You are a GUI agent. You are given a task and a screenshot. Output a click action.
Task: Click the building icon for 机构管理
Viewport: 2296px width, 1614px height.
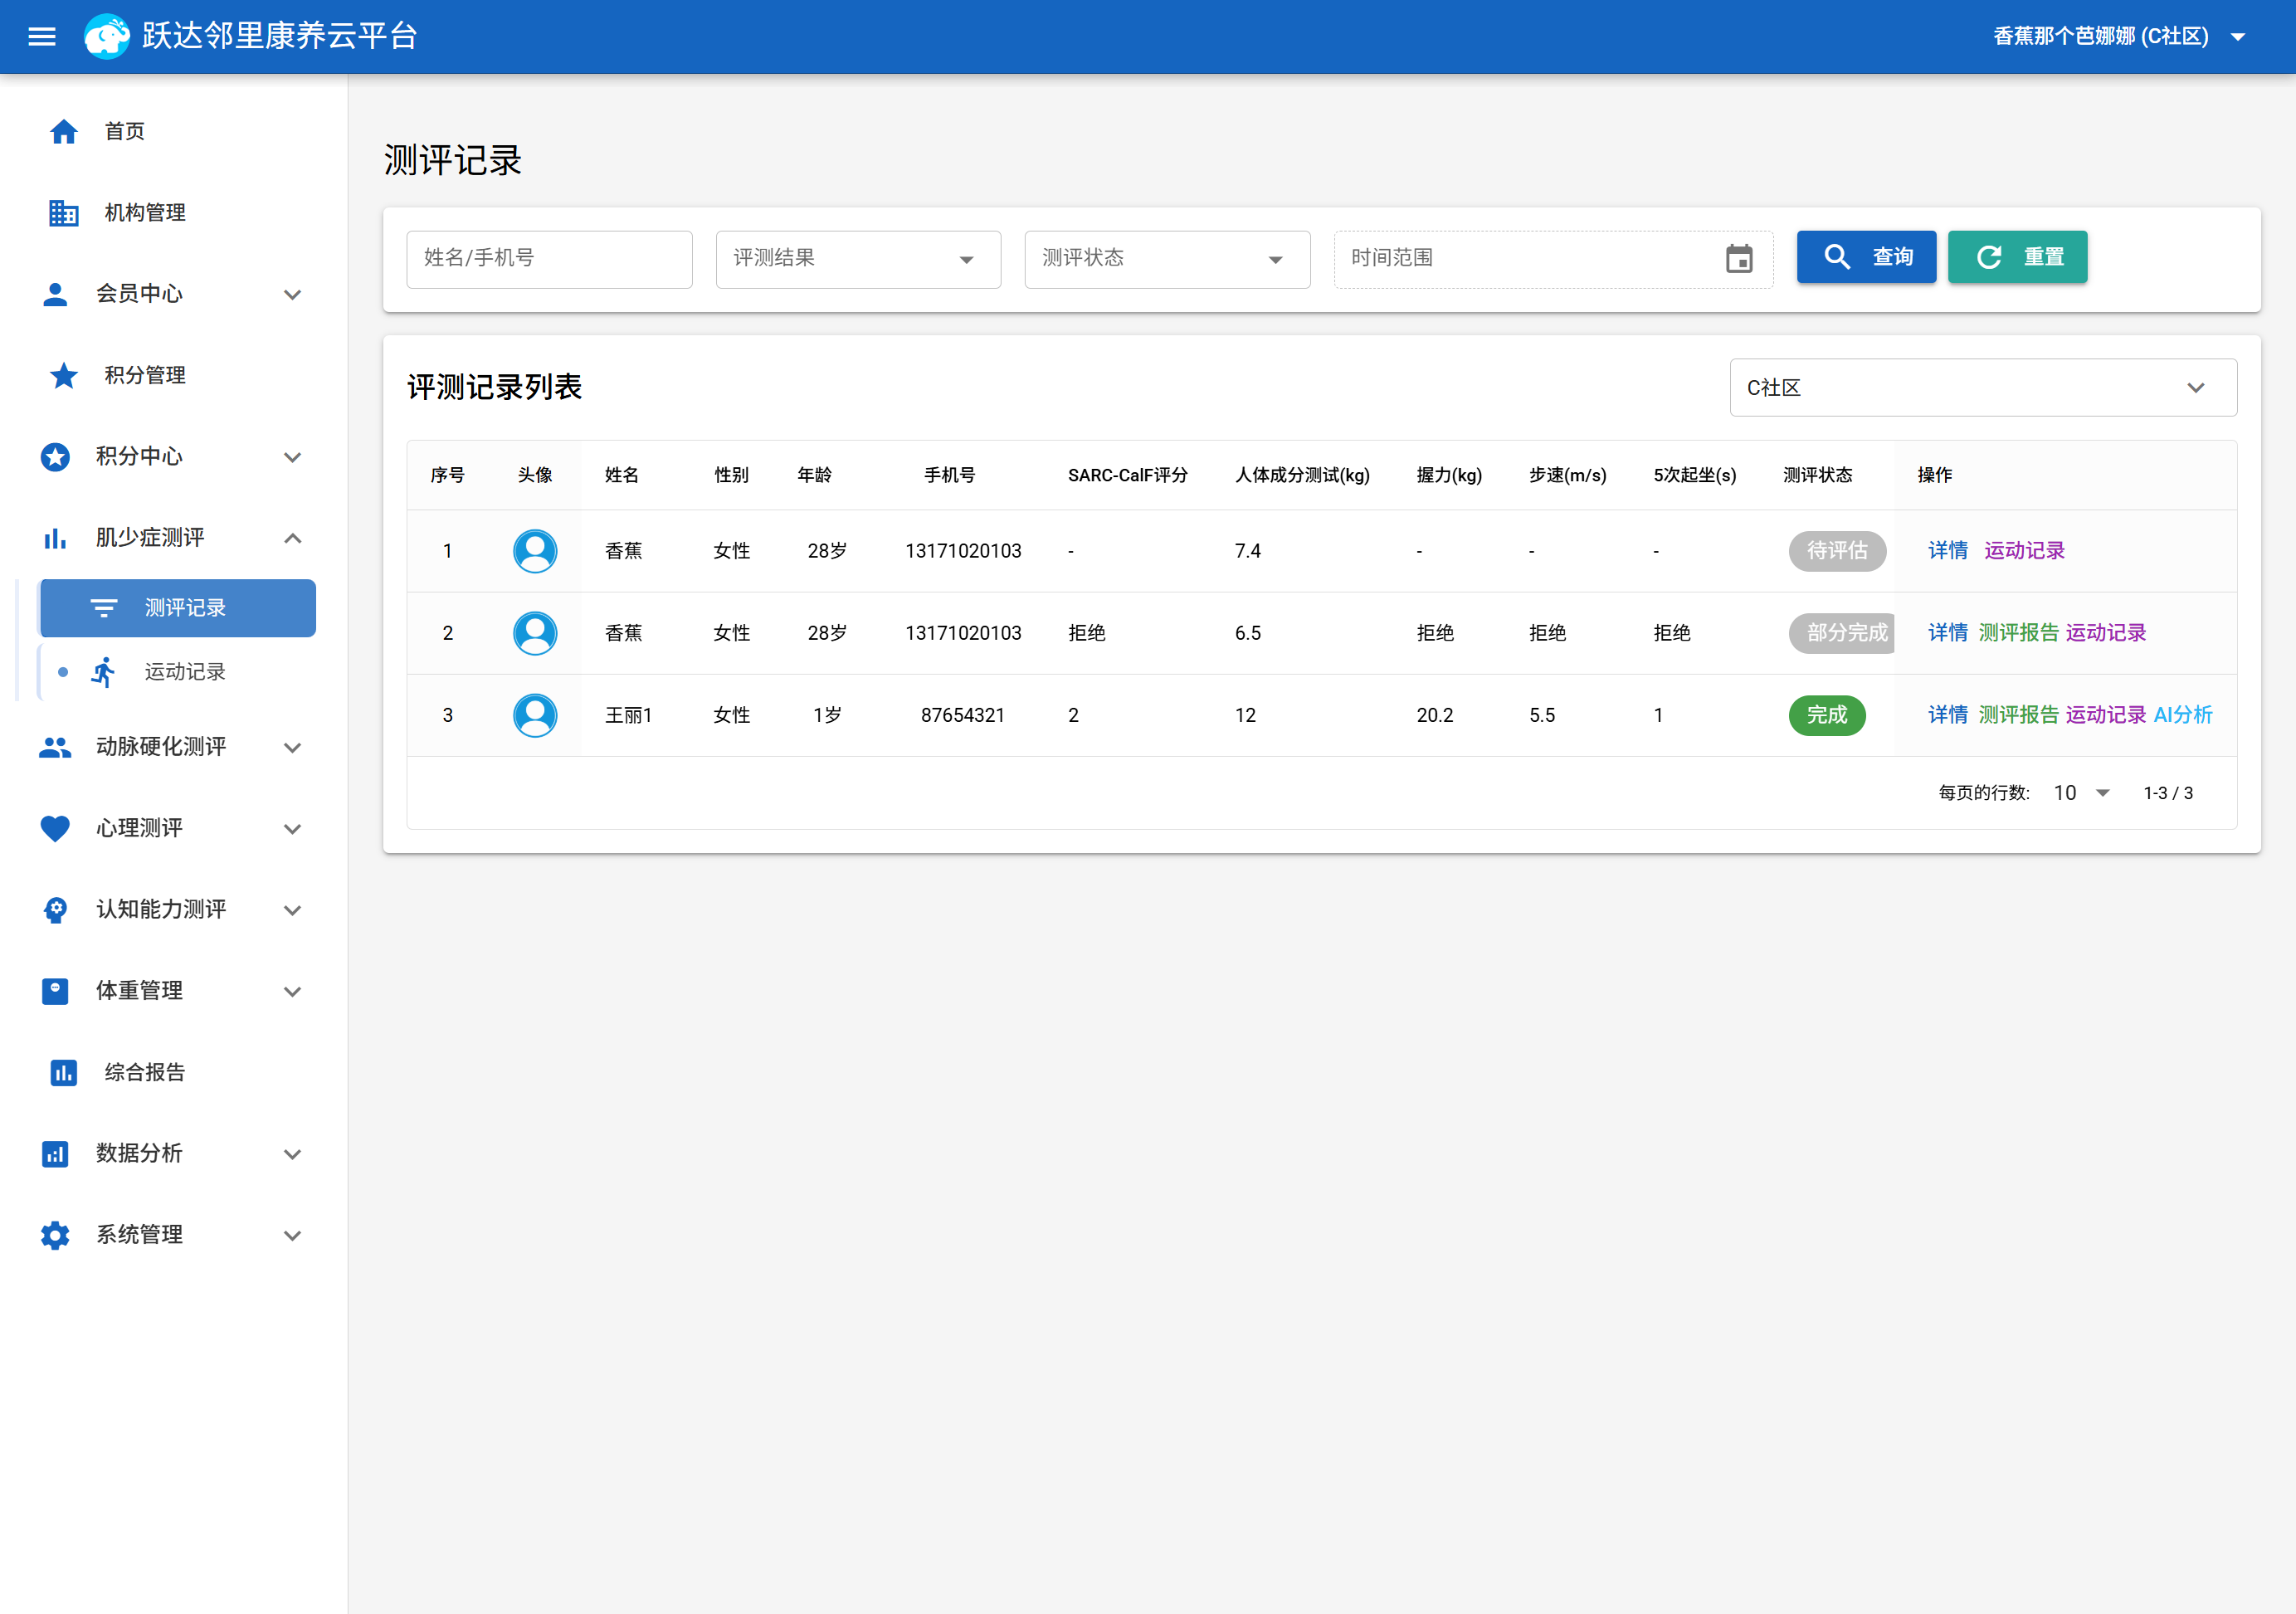(x=64, y=213)
